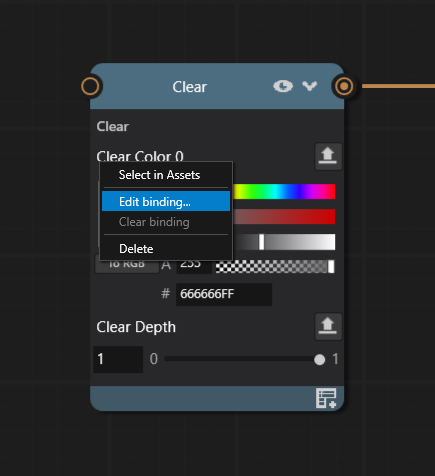Click the grayscale value slider handle
Viewport: 435px width, 476px height.
[x=262, y=242]
